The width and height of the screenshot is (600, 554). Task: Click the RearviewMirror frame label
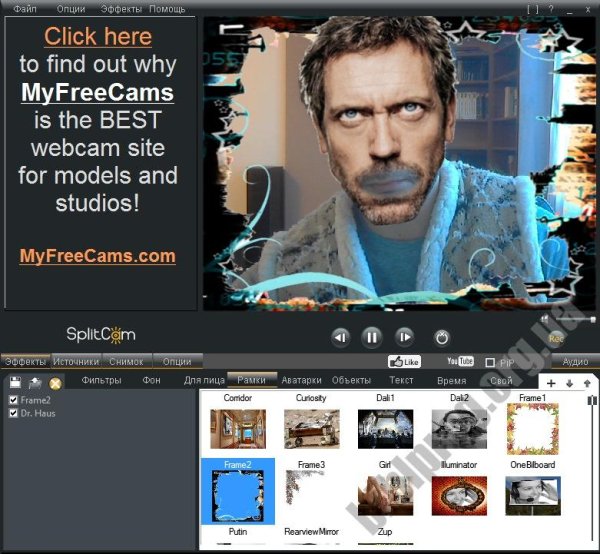click(x=311, y=532)
